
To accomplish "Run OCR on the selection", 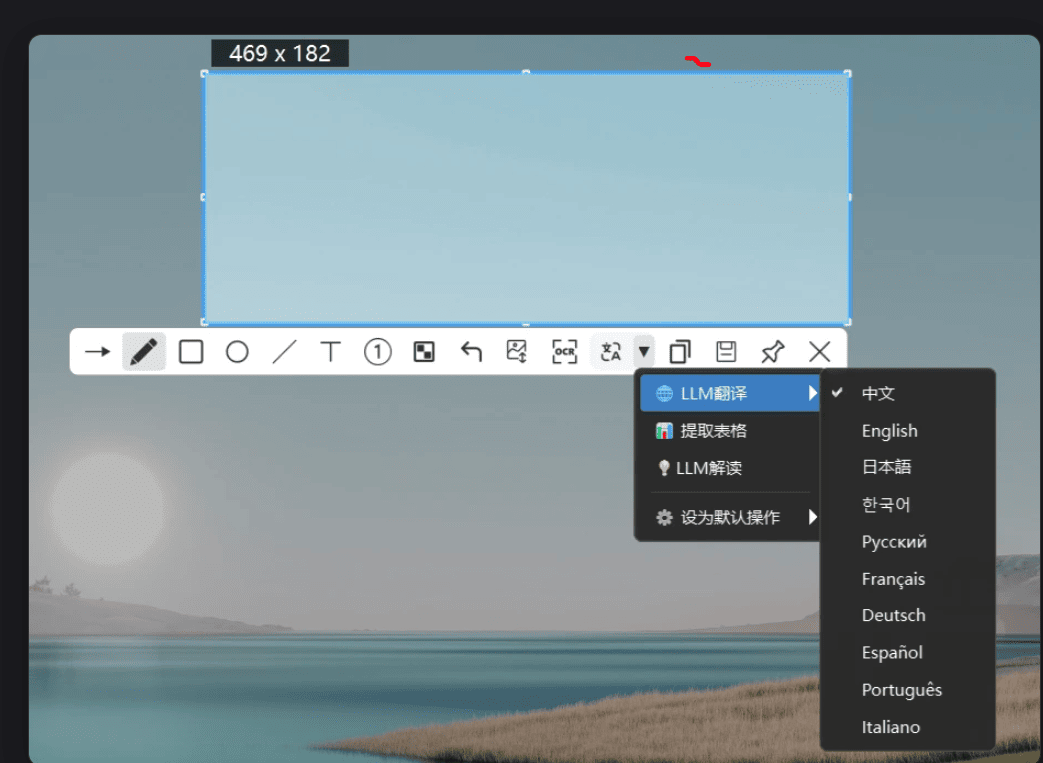I will (564, 351).
